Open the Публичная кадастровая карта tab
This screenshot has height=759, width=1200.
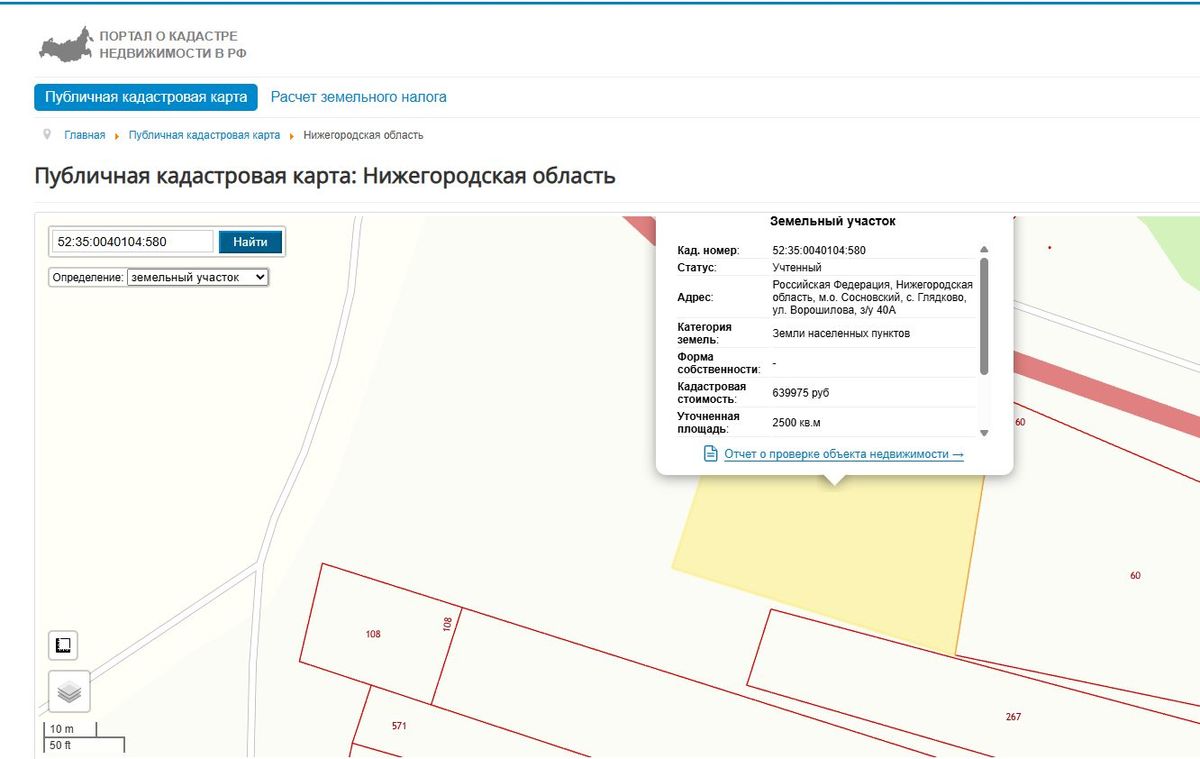[x=146, y=97]
